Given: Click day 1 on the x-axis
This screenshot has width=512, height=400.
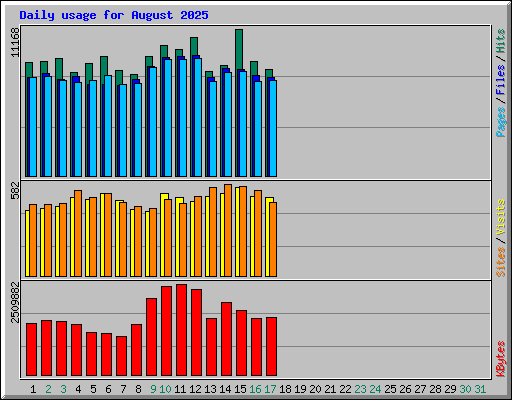Looking at the screenshot, I should pos(33,389).
